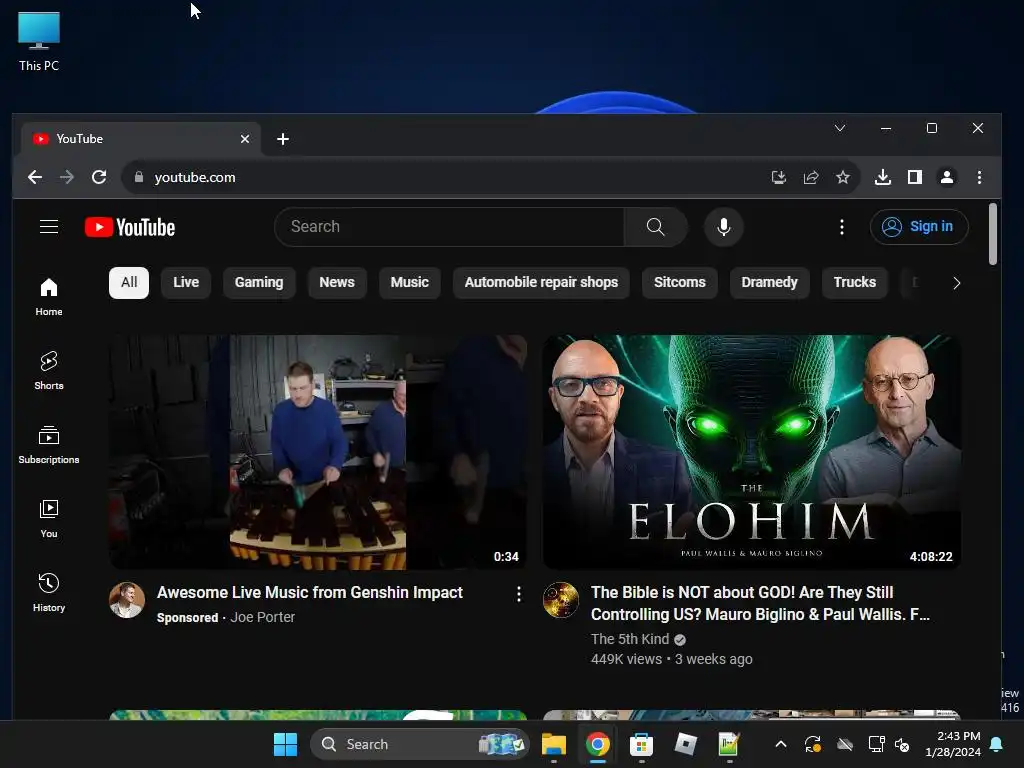Viewport: 1024px width, 768px height.
Task: Click Chrome icon in taskbar
Action: [x=598, y=744]
